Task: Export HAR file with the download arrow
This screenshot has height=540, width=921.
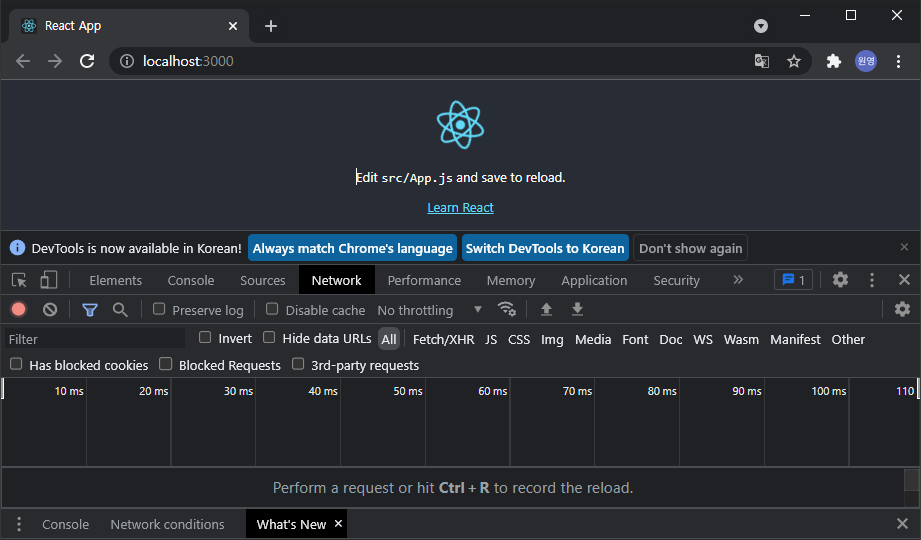Action: click(577, 309)
